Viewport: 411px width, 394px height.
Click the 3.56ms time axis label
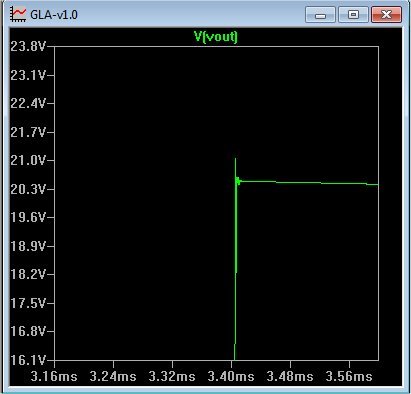coord(349,376)
